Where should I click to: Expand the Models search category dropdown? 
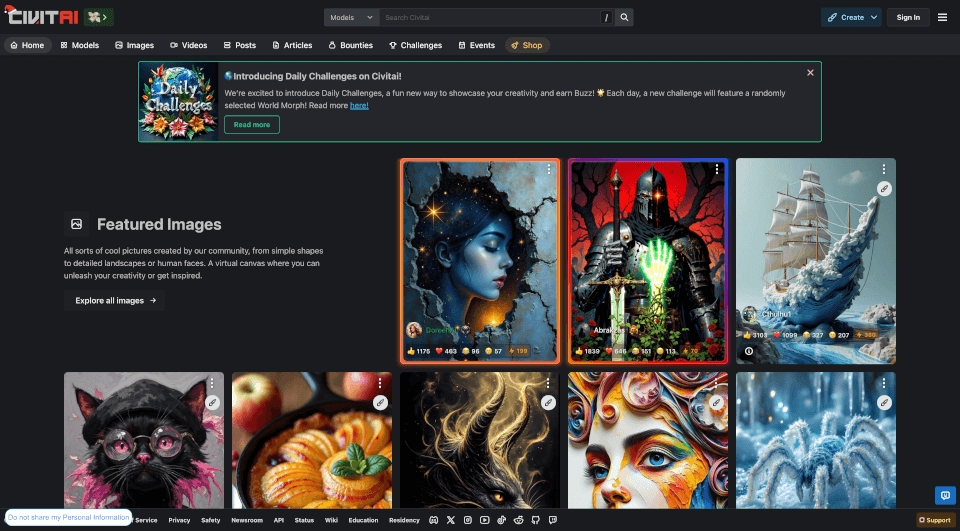[x=352, y=17]
